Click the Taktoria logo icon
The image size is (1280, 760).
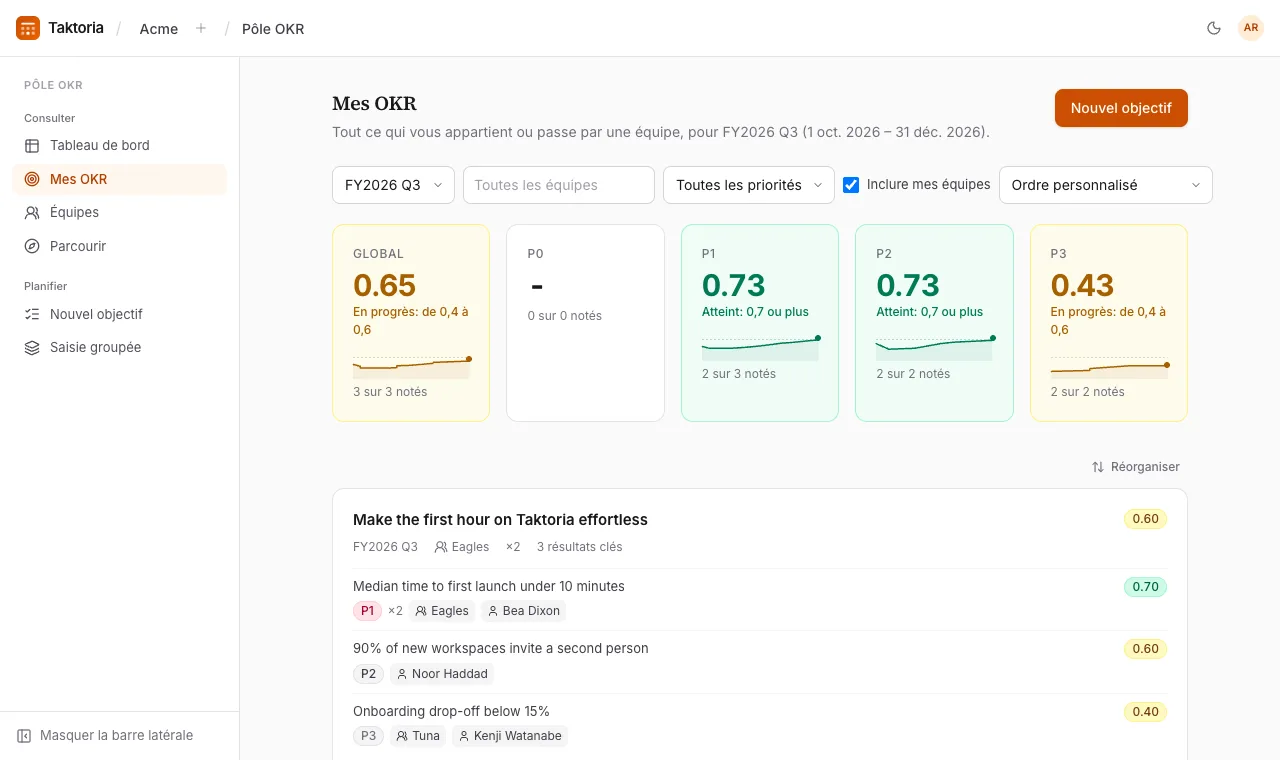28,28
